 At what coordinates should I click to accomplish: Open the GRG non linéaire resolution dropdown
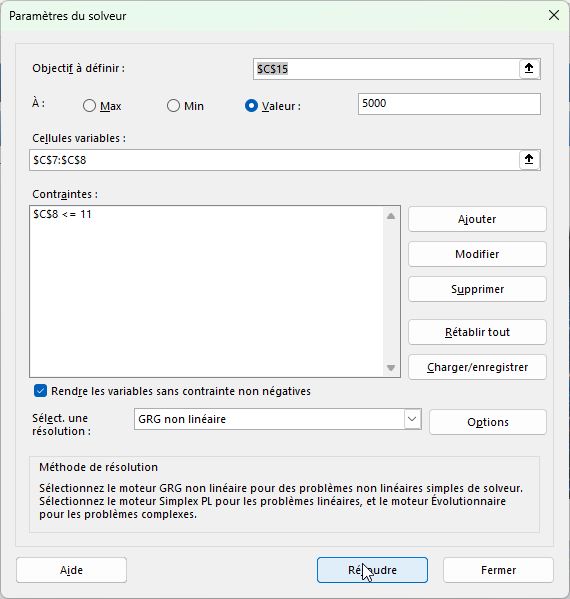point(412,419)
